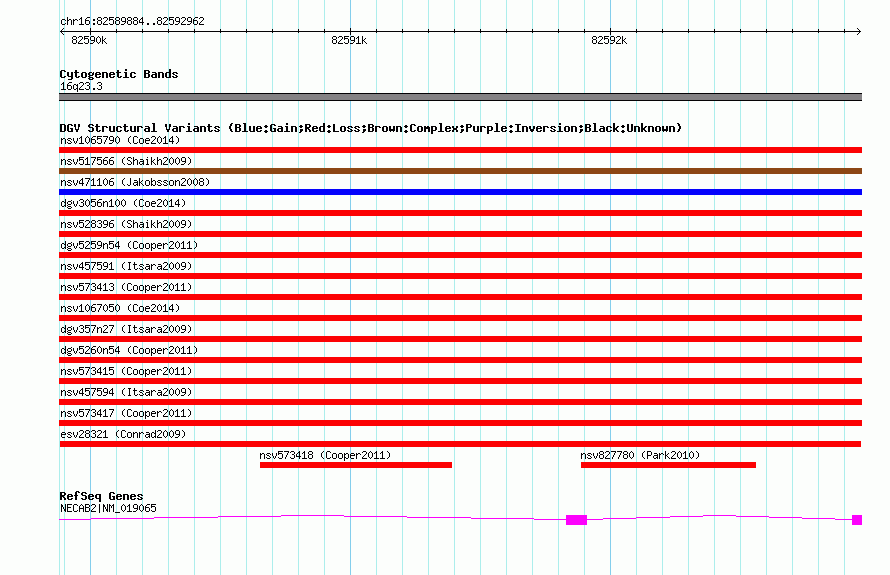Click the magenta NECAB2 exon near 82592k

pyautogui.click(x=576, y=520)
